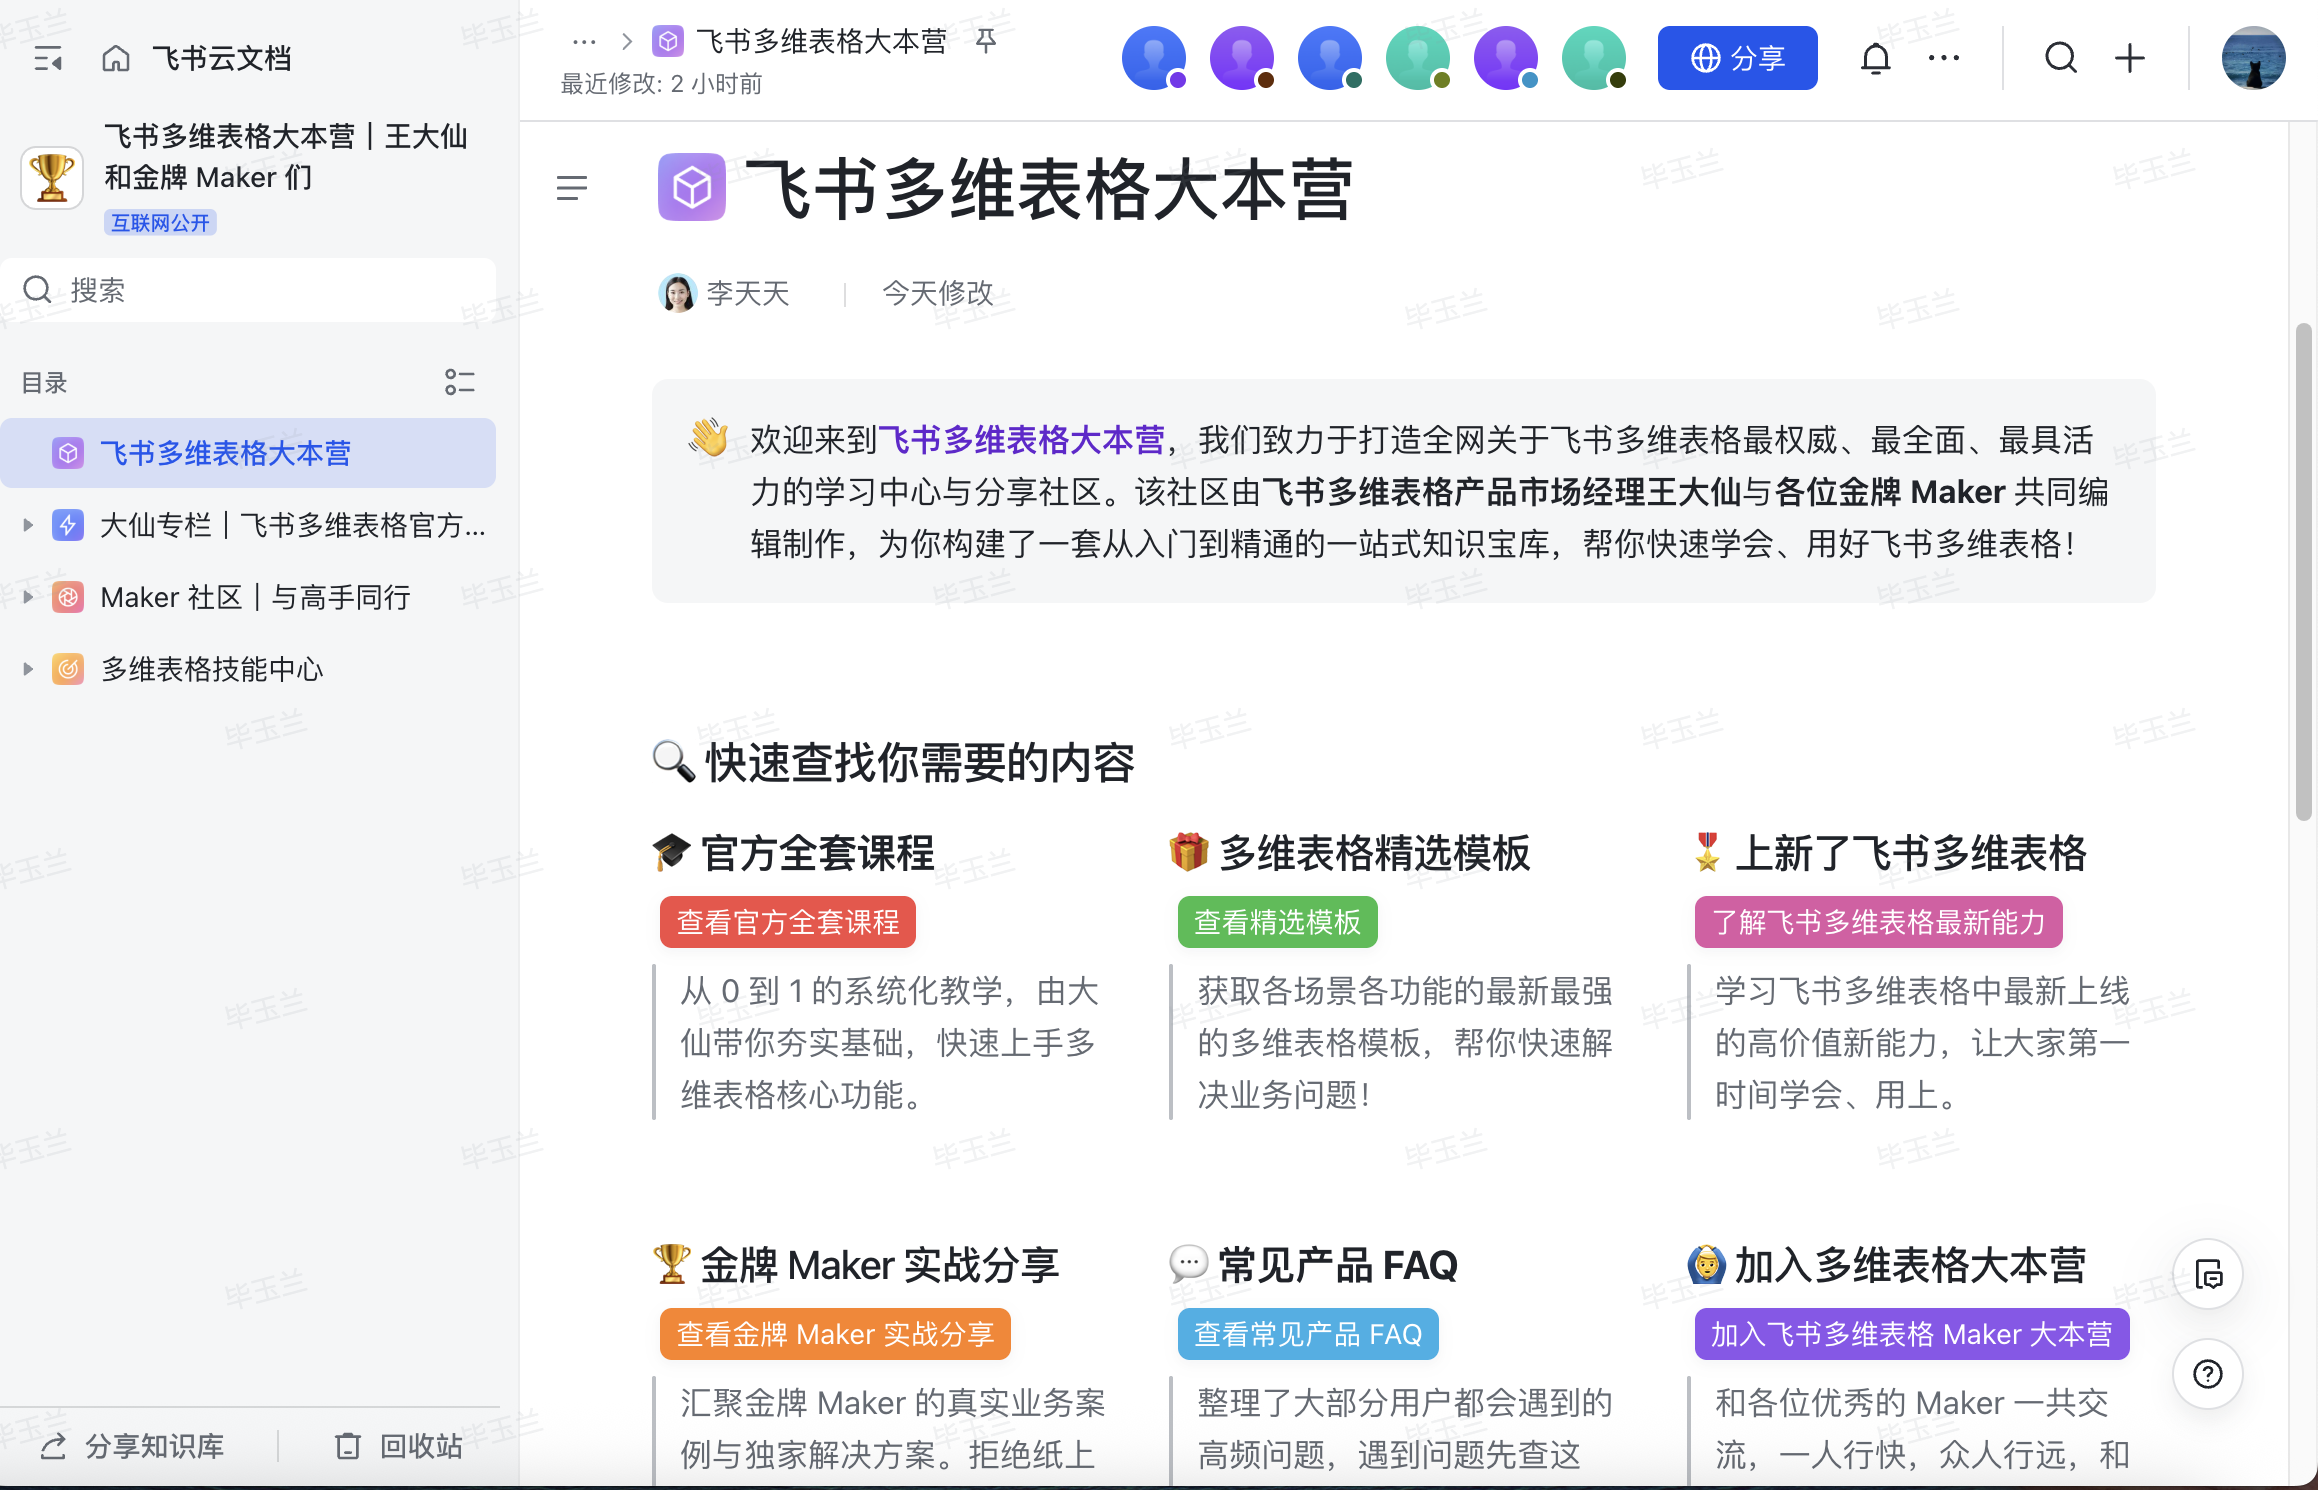Open the breadcrumb ellipsis menu
The width and height of the screenshot is (2318, 1490).
click(584, 42)
